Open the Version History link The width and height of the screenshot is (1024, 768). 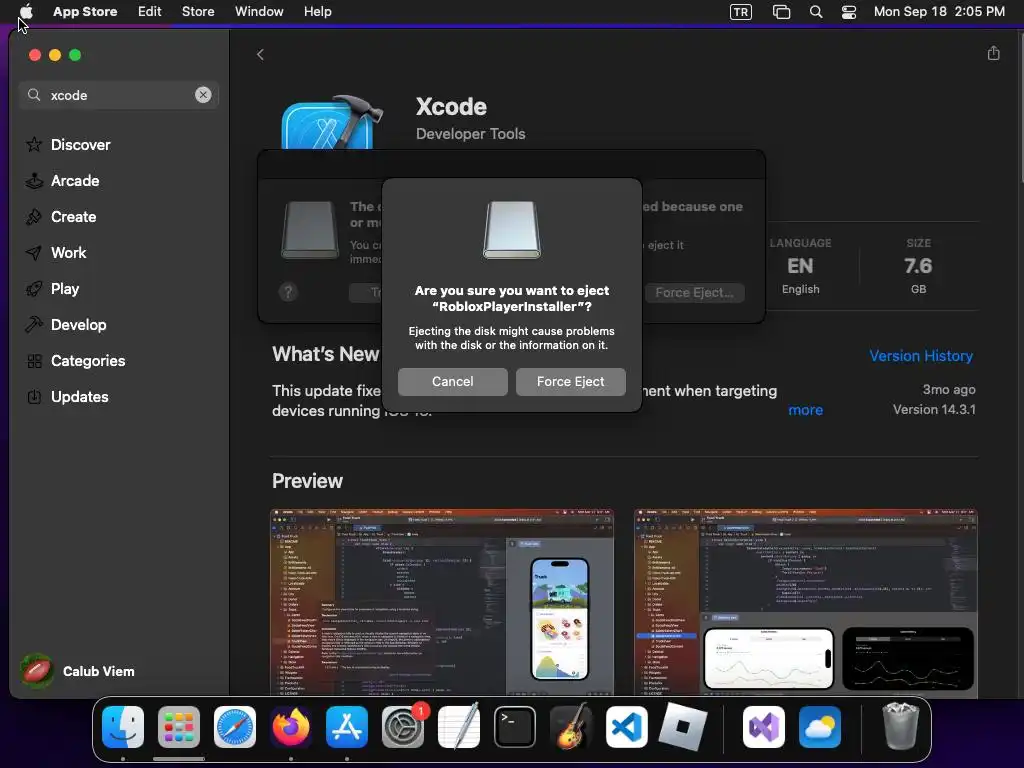coord(921,356)
